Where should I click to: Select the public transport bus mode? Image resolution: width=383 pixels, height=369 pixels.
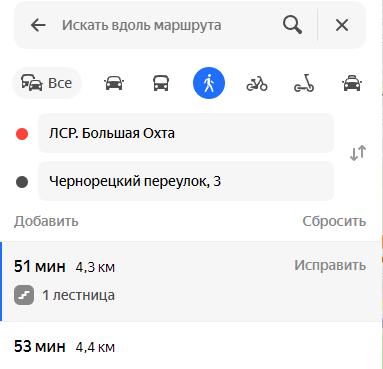[x=161, y=83]
